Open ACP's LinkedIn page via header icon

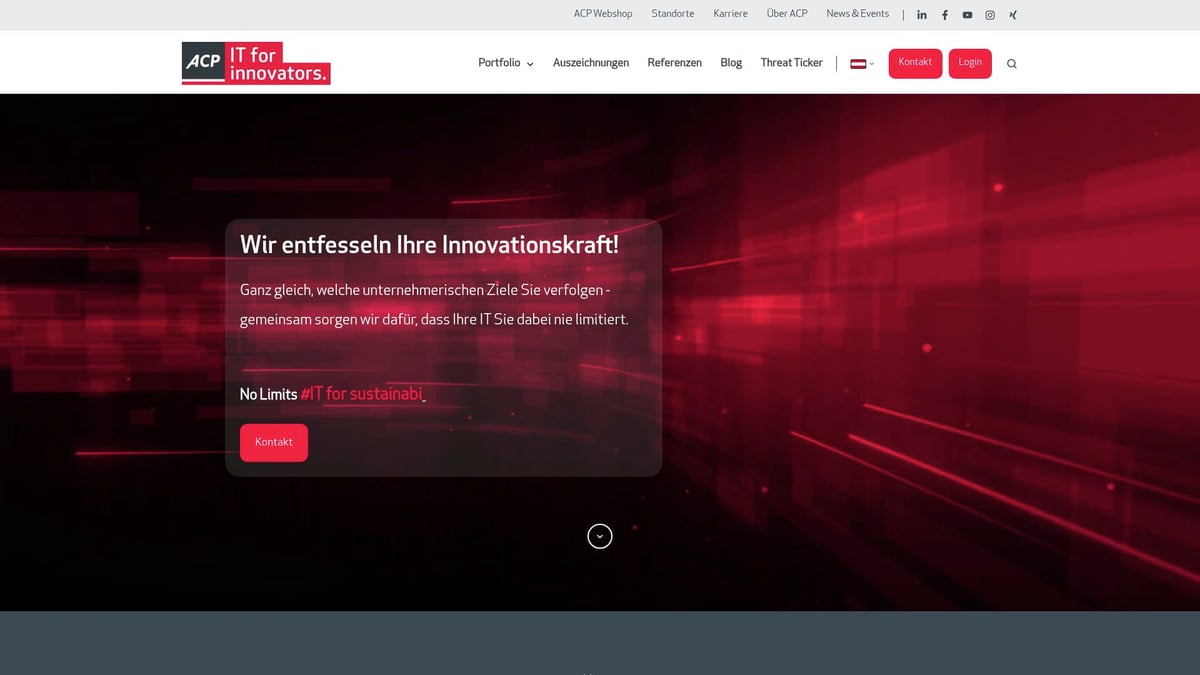[x=921, y=14]
